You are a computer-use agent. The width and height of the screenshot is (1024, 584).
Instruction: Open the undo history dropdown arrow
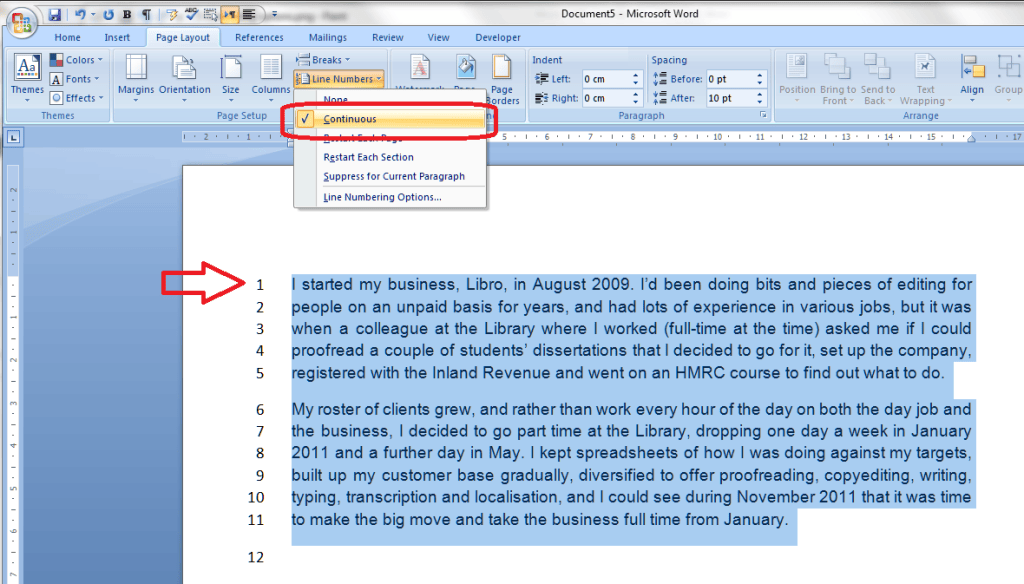93,14
